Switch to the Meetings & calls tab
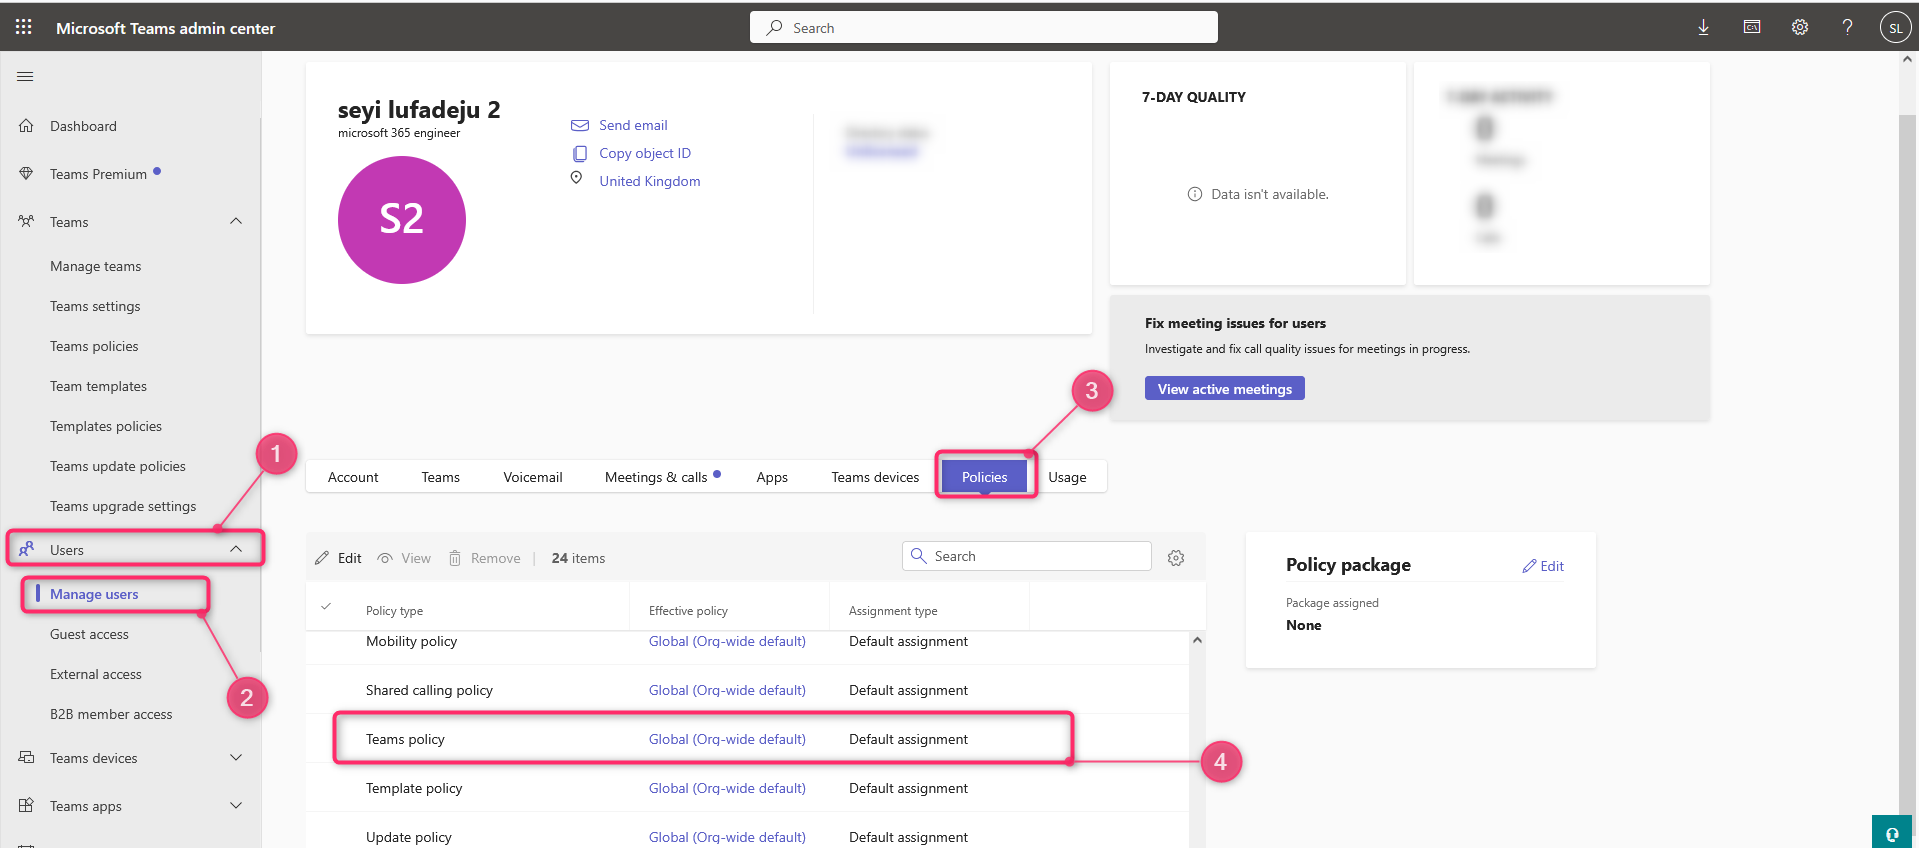This screenshot has height=848, width=1919. tap(656, 477)
